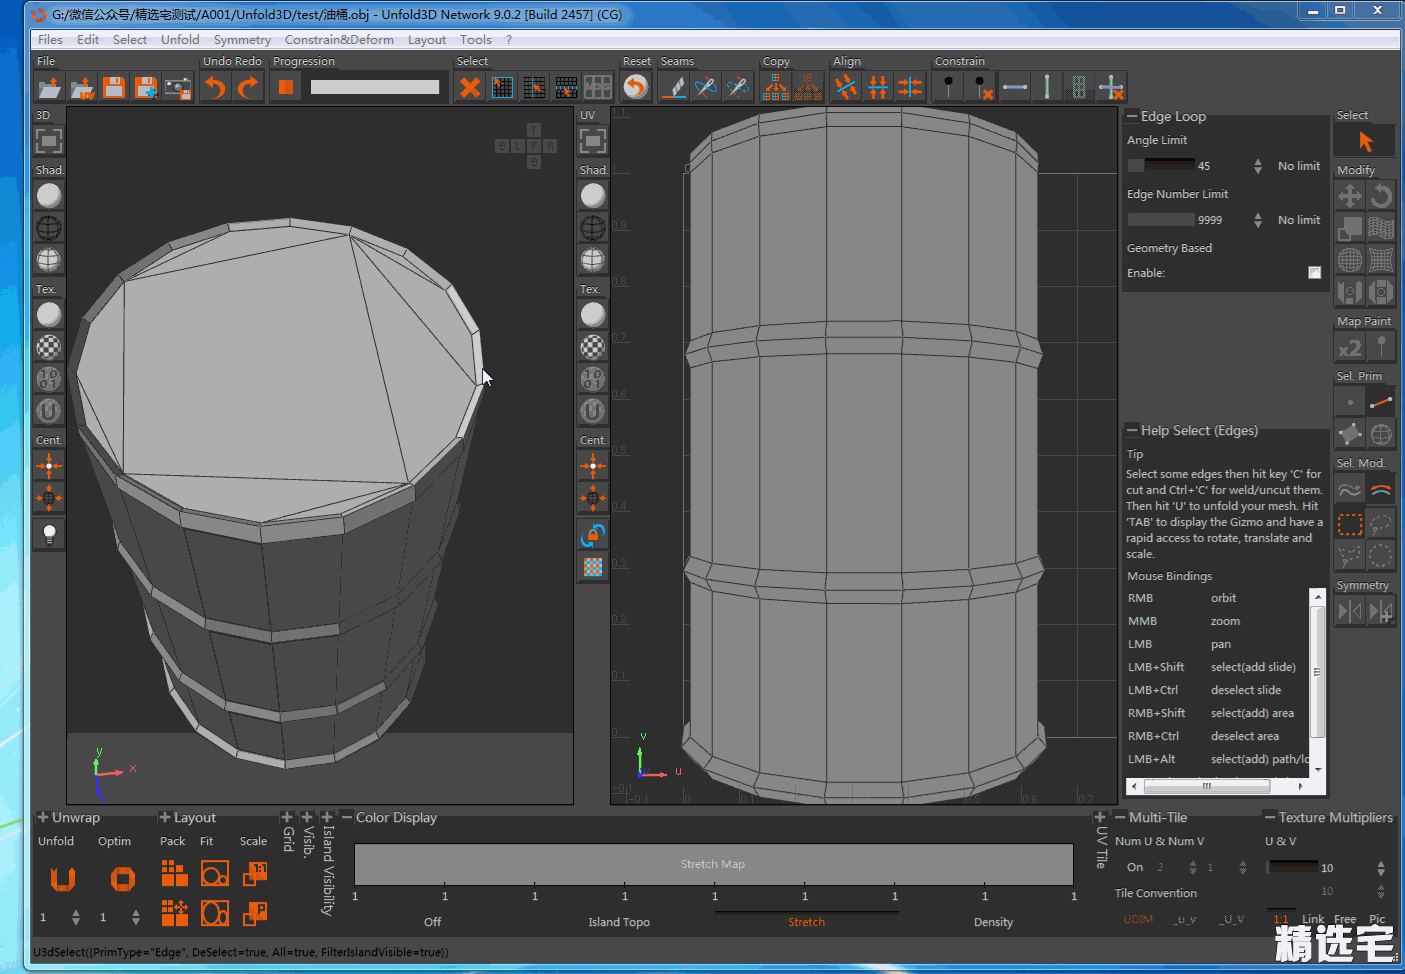Click the camera screenshot save icon
The width and height of the screenshot is (1405, 974).
178,88
